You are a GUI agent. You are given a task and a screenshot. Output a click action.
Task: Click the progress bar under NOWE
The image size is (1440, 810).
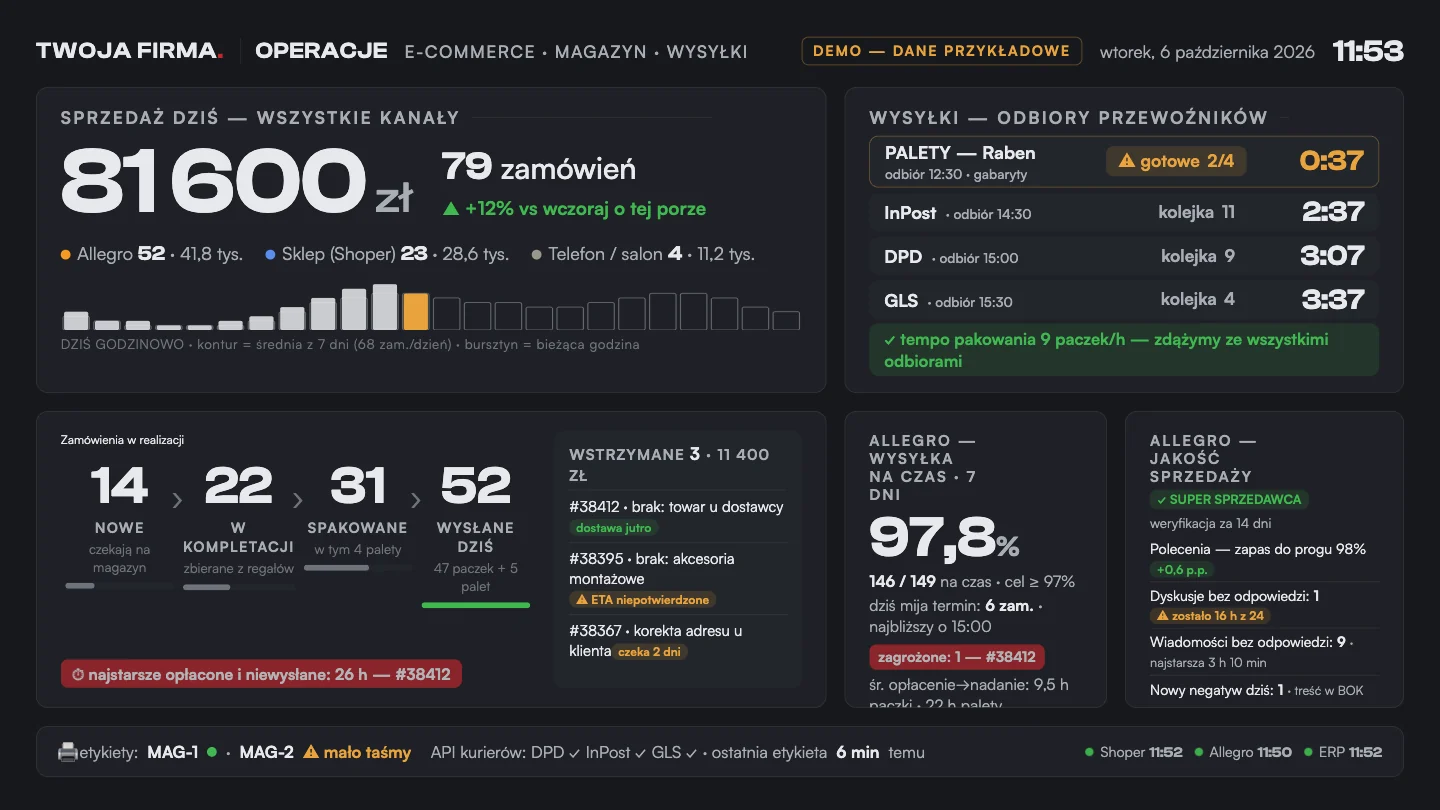[119, 586]
